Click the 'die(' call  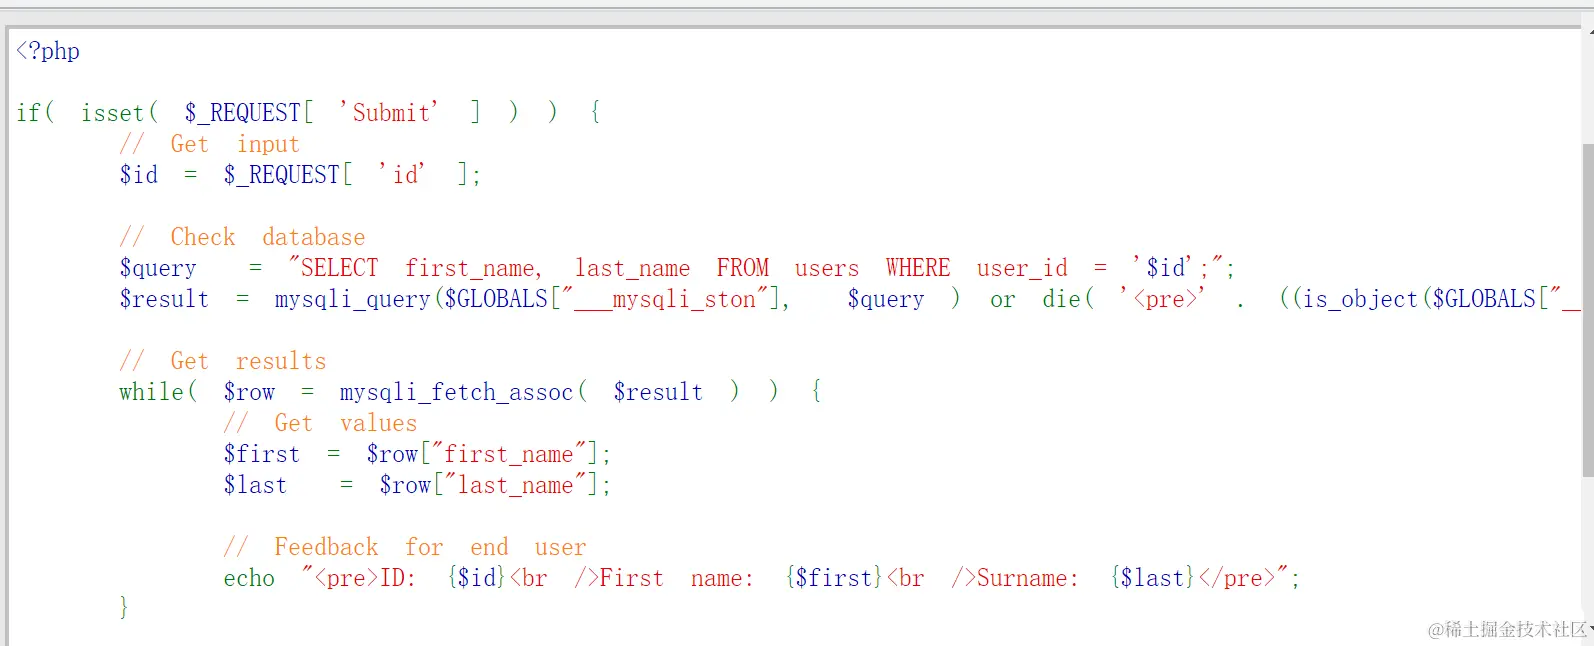[1068, 299]
